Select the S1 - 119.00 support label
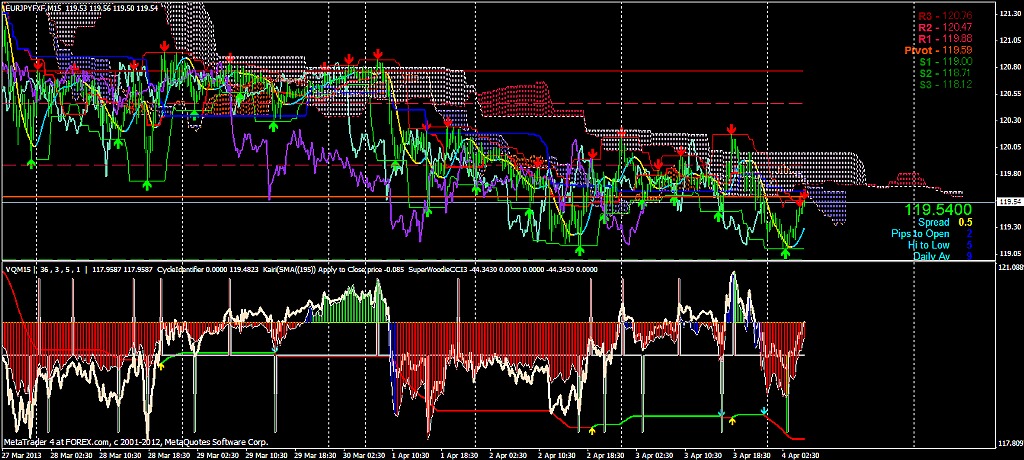This screenshot has width=1024, height=460. coord(944,61)
